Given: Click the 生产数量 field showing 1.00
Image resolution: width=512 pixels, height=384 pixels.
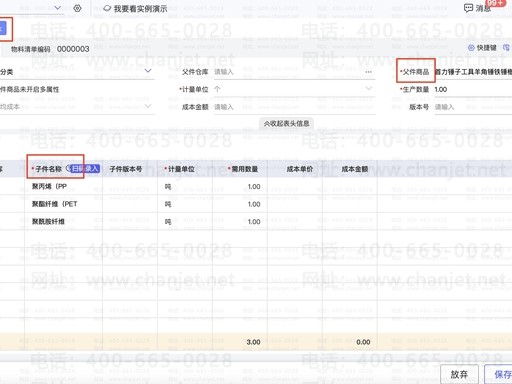Looking at the screenshot, I should pyautogui.click(x=473, y=89).
